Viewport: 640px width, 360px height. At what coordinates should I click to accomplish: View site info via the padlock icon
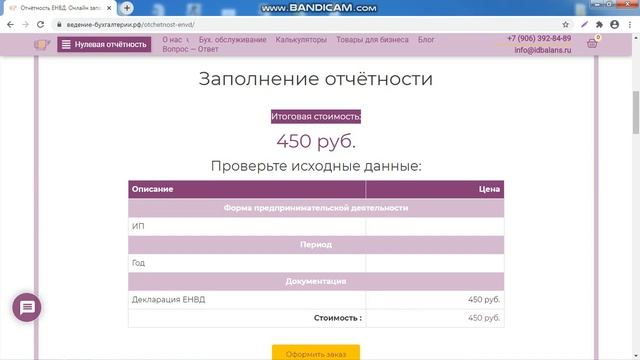(x=59, y=24)
